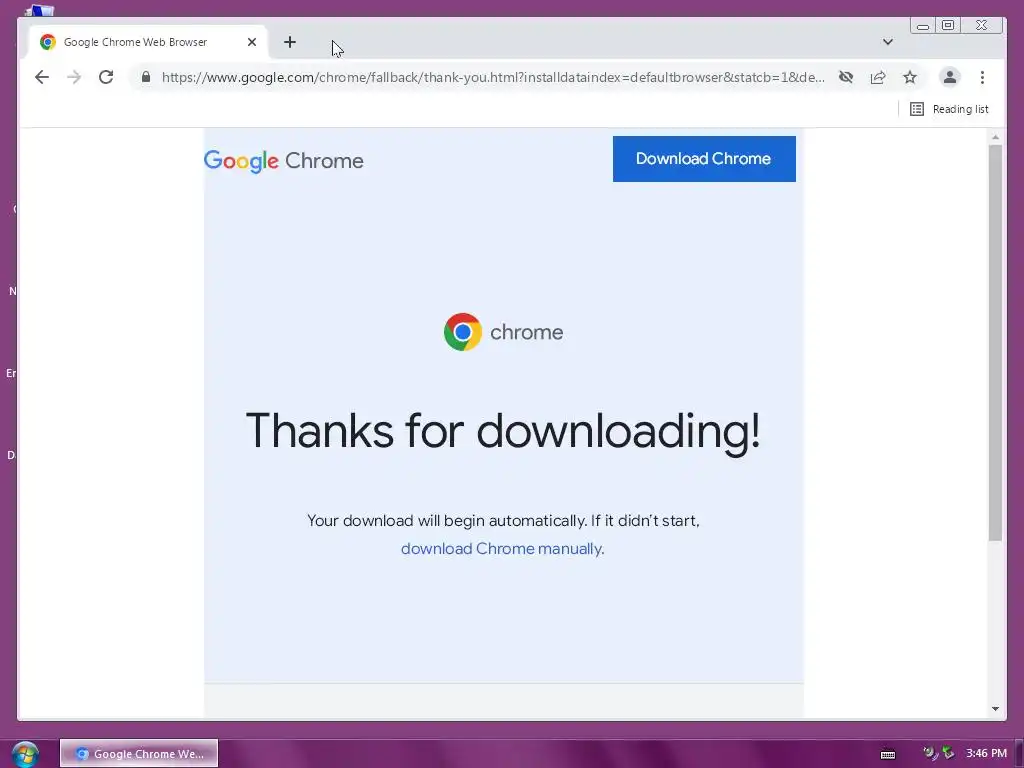
Task: Click the Google Chrome taskbar button
Action: pyautogui.click(x=139, y=754)
